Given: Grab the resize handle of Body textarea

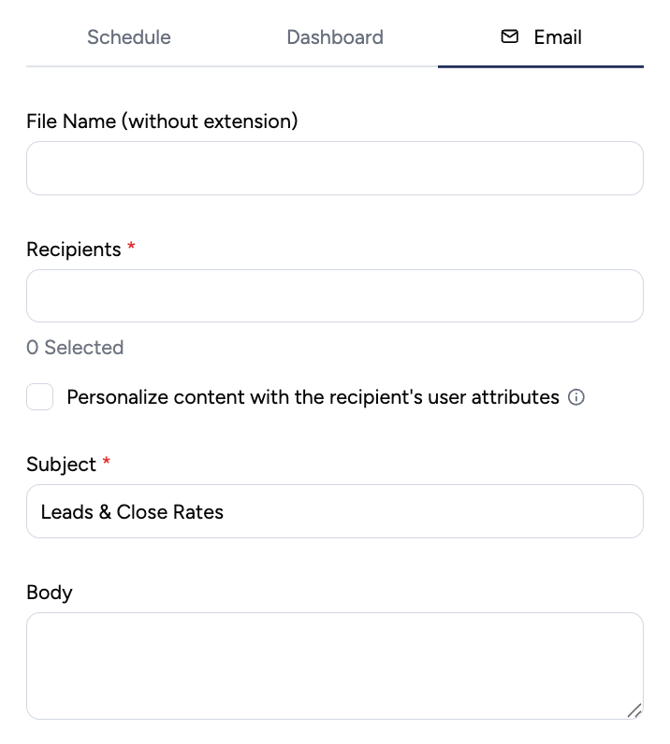Looking at the screenshot, I should tap(634, 710).
